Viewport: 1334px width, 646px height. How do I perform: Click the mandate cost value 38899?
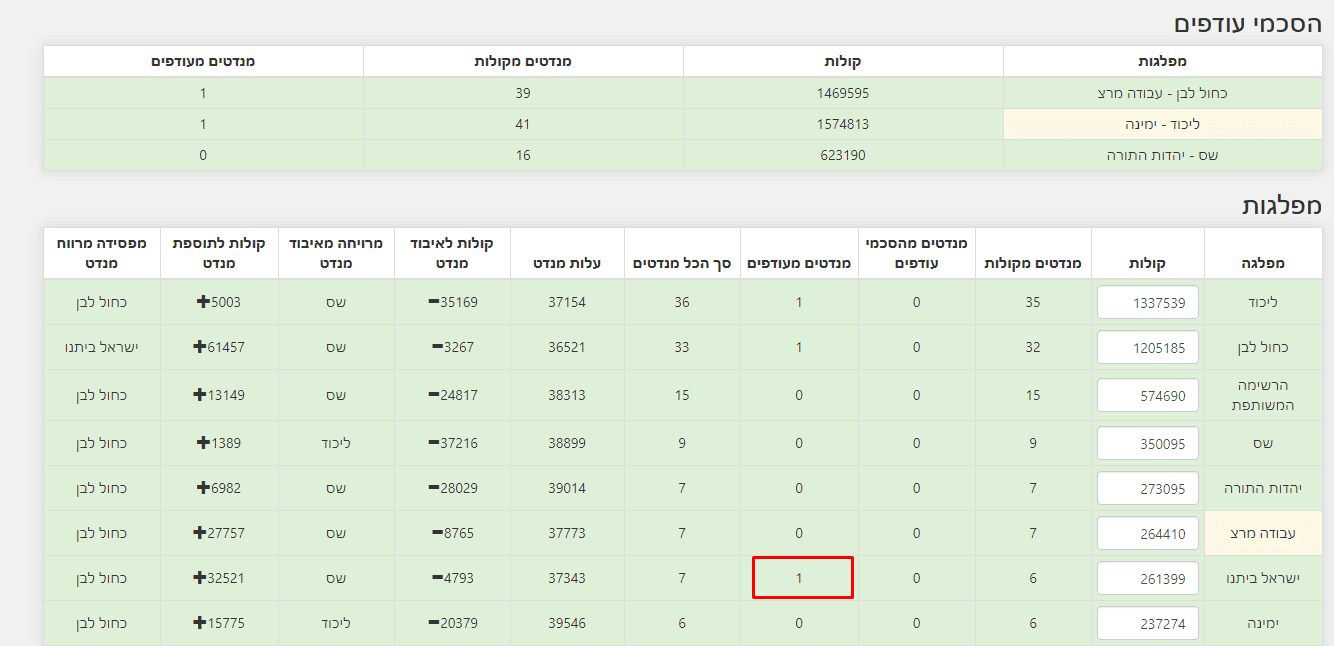pos(567,443)
